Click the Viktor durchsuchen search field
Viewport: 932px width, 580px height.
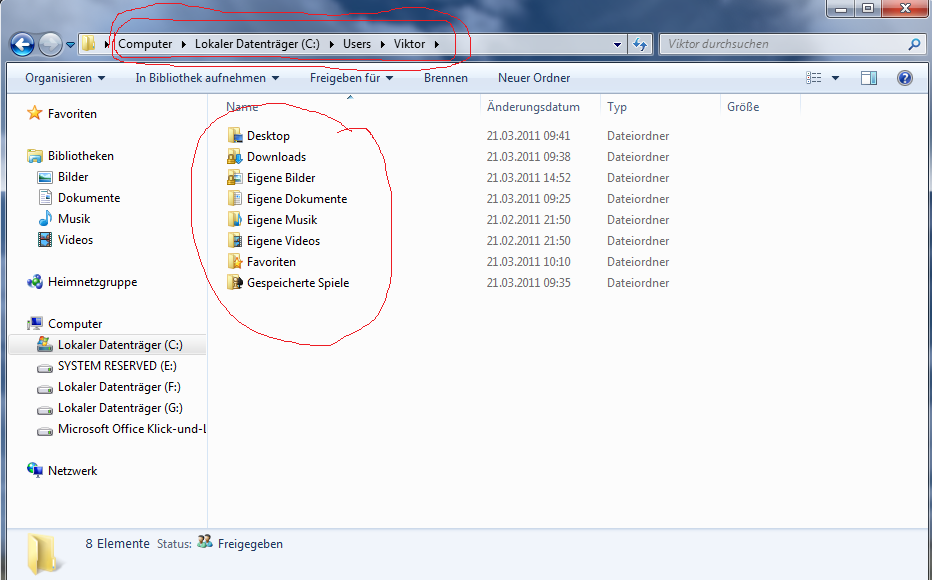(x=780, y=45)
